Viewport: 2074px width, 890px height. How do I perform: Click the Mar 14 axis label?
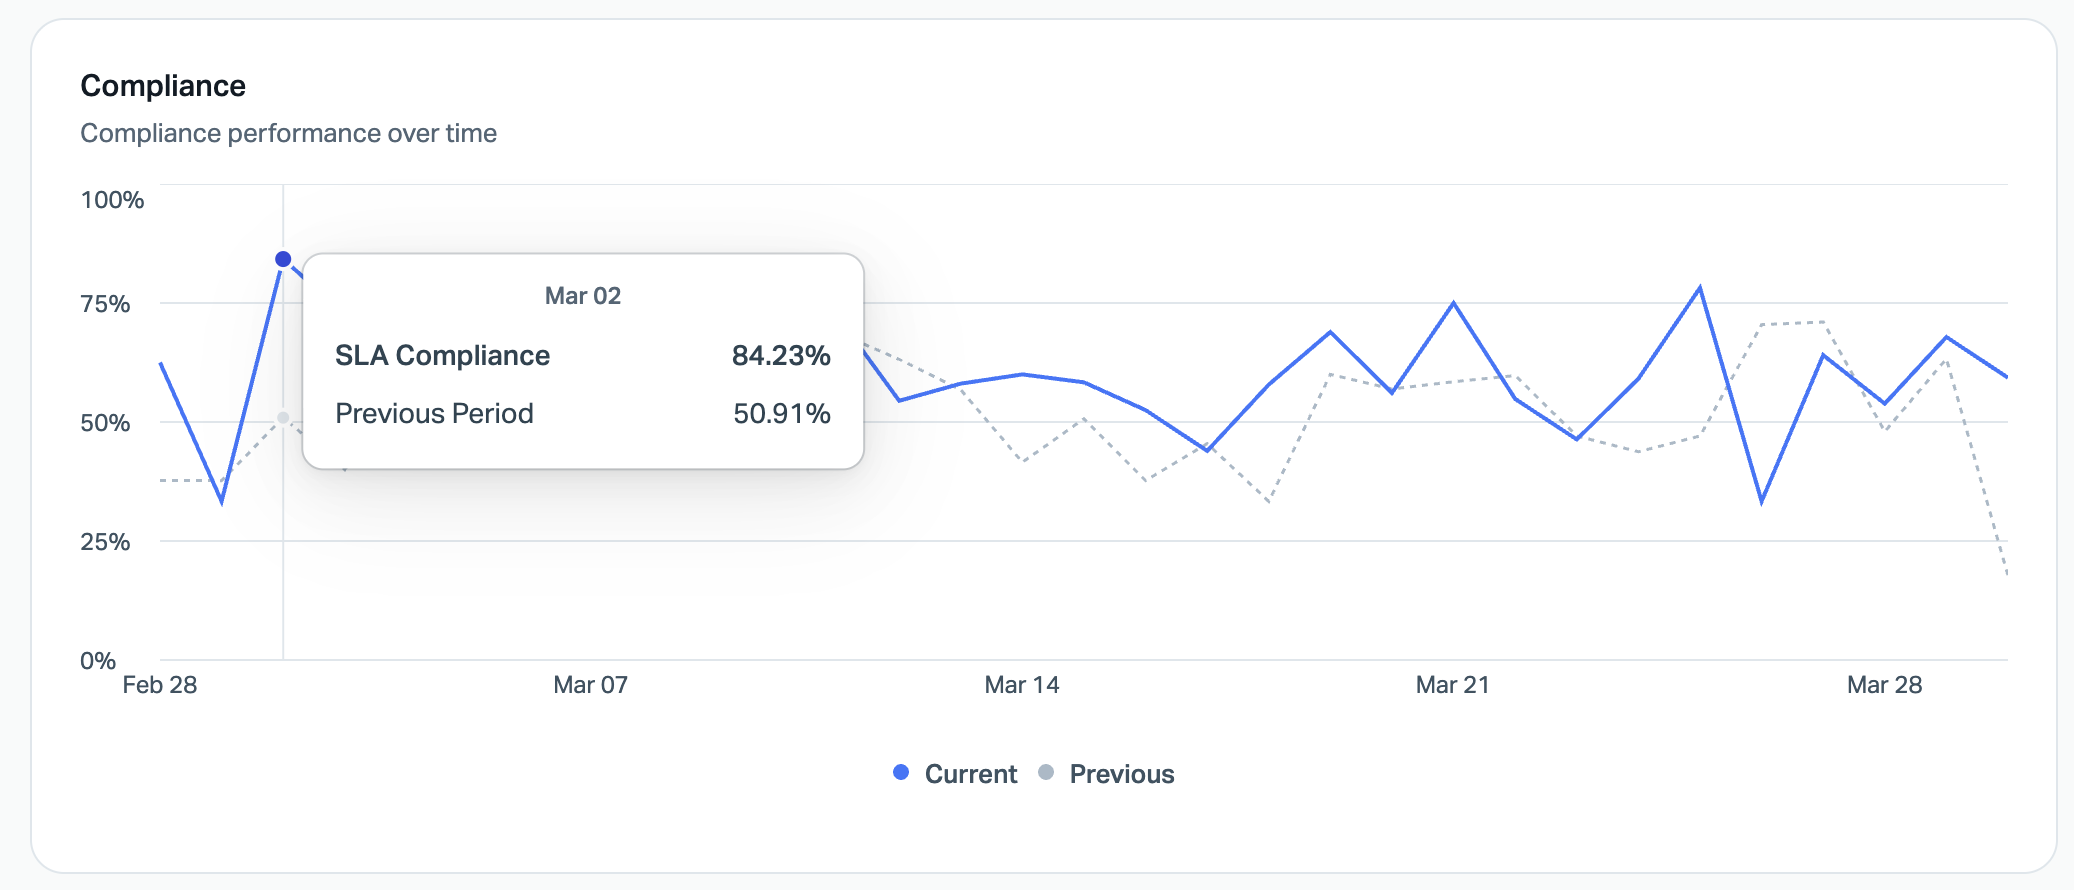coord(1022,685)
